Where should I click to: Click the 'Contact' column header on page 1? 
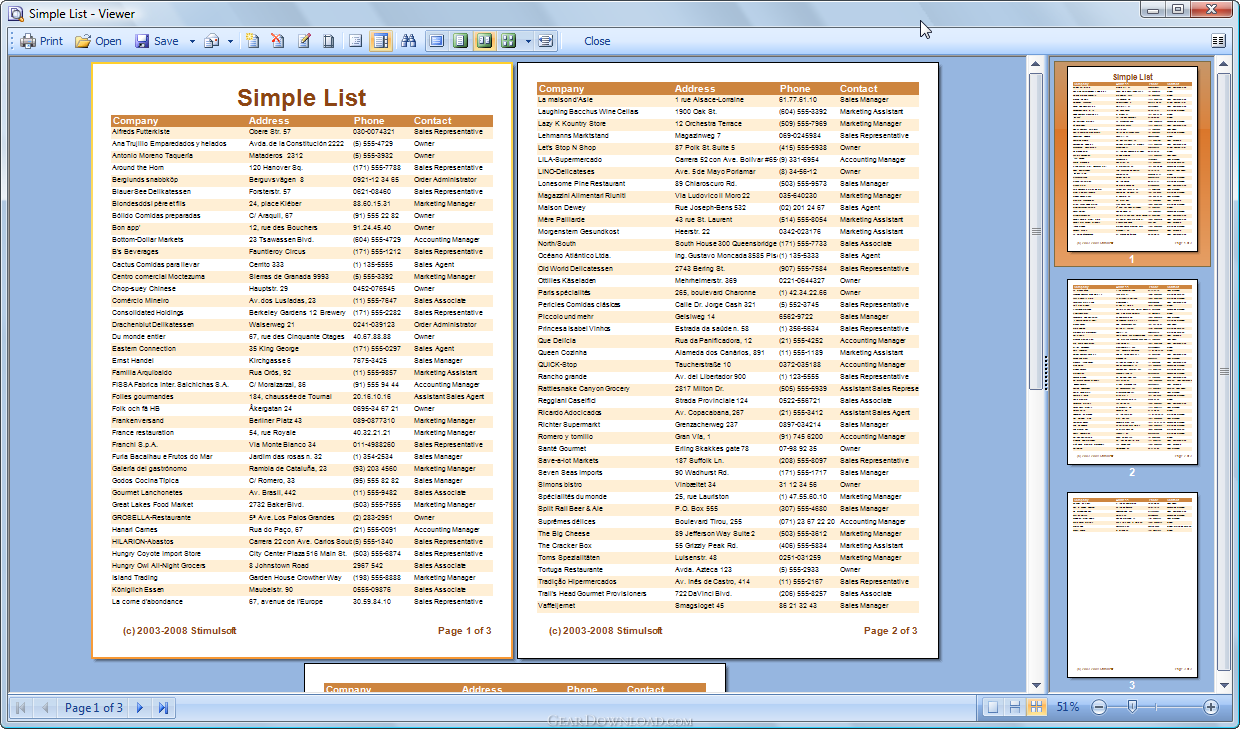tap(433, 121)
